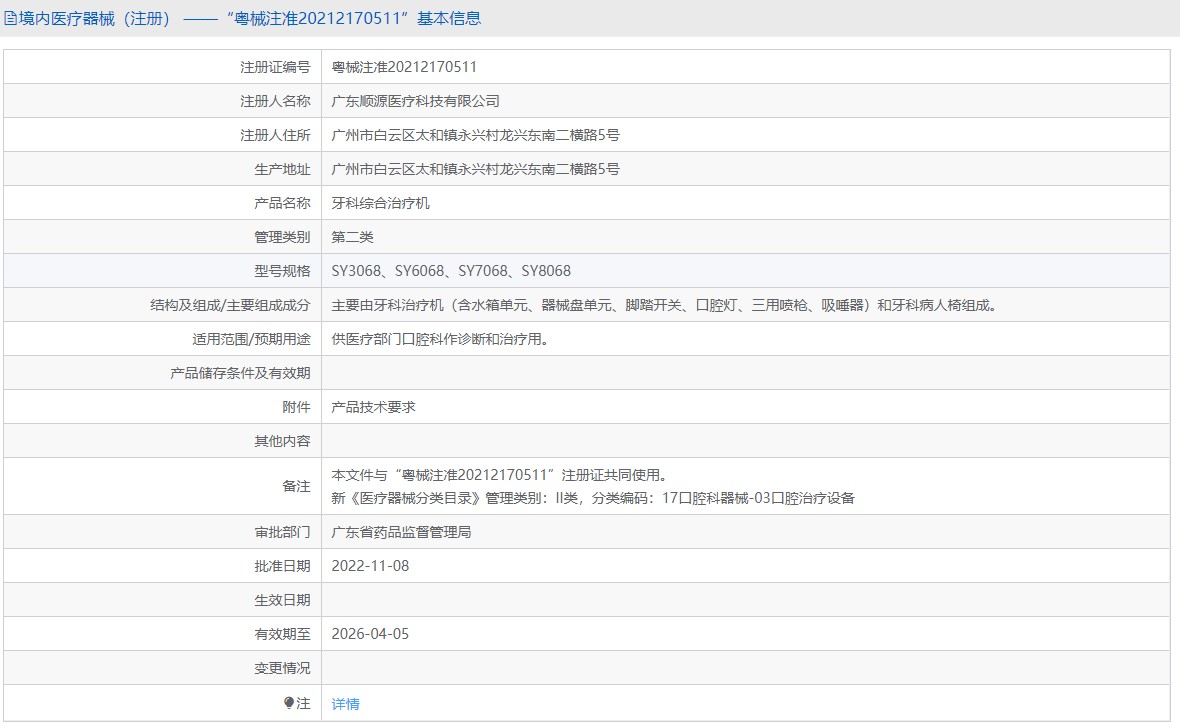The height and width of the screenshot is (727, 1180).
Task: Click the lightbulb icon beside 注
Action: [289, 703]
